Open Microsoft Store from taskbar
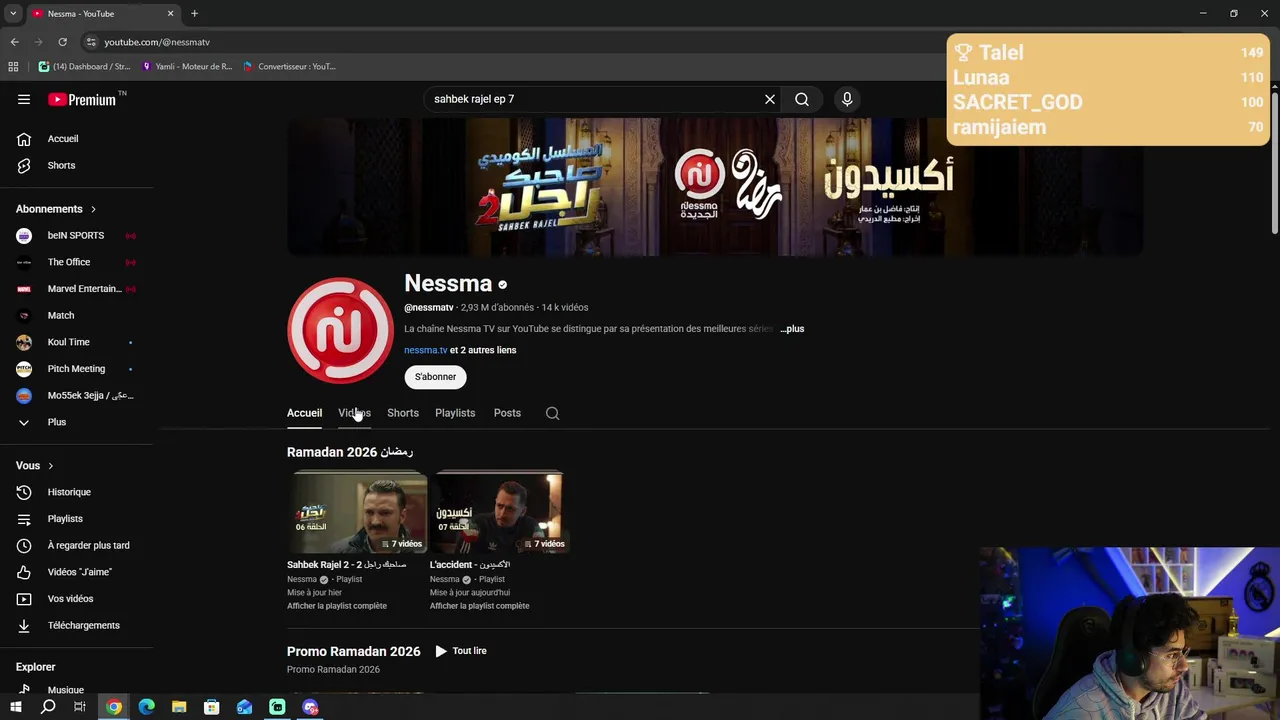1280x720 pixels. 212,707
